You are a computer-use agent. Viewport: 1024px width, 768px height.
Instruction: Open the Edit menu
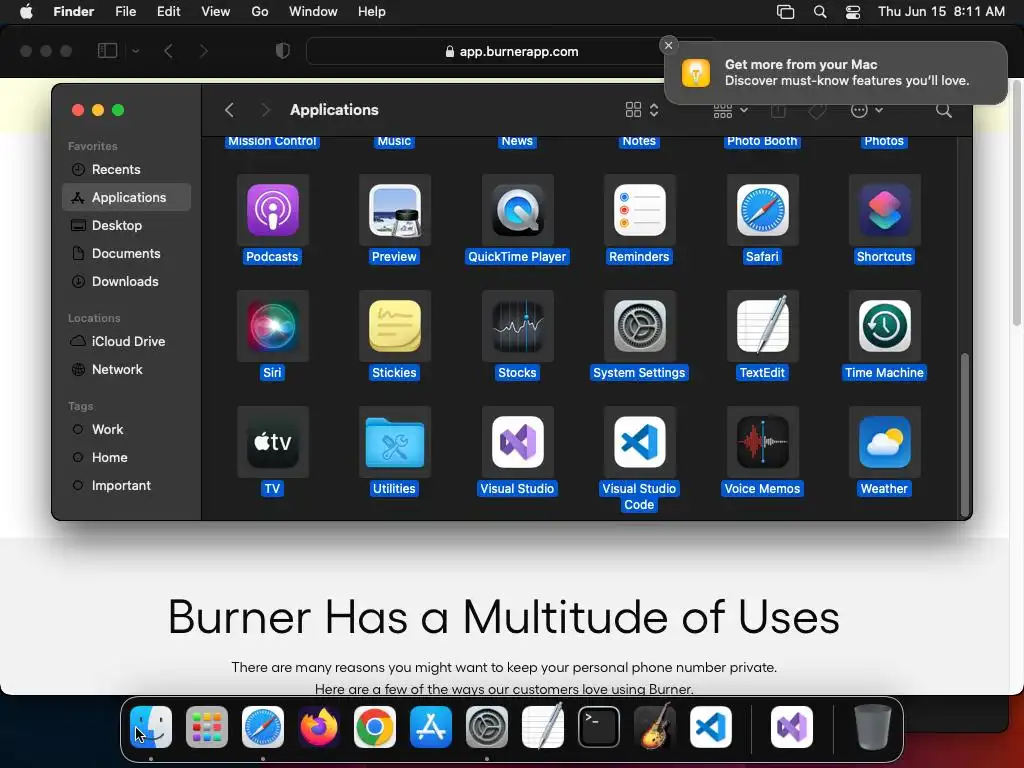[168, 12]
